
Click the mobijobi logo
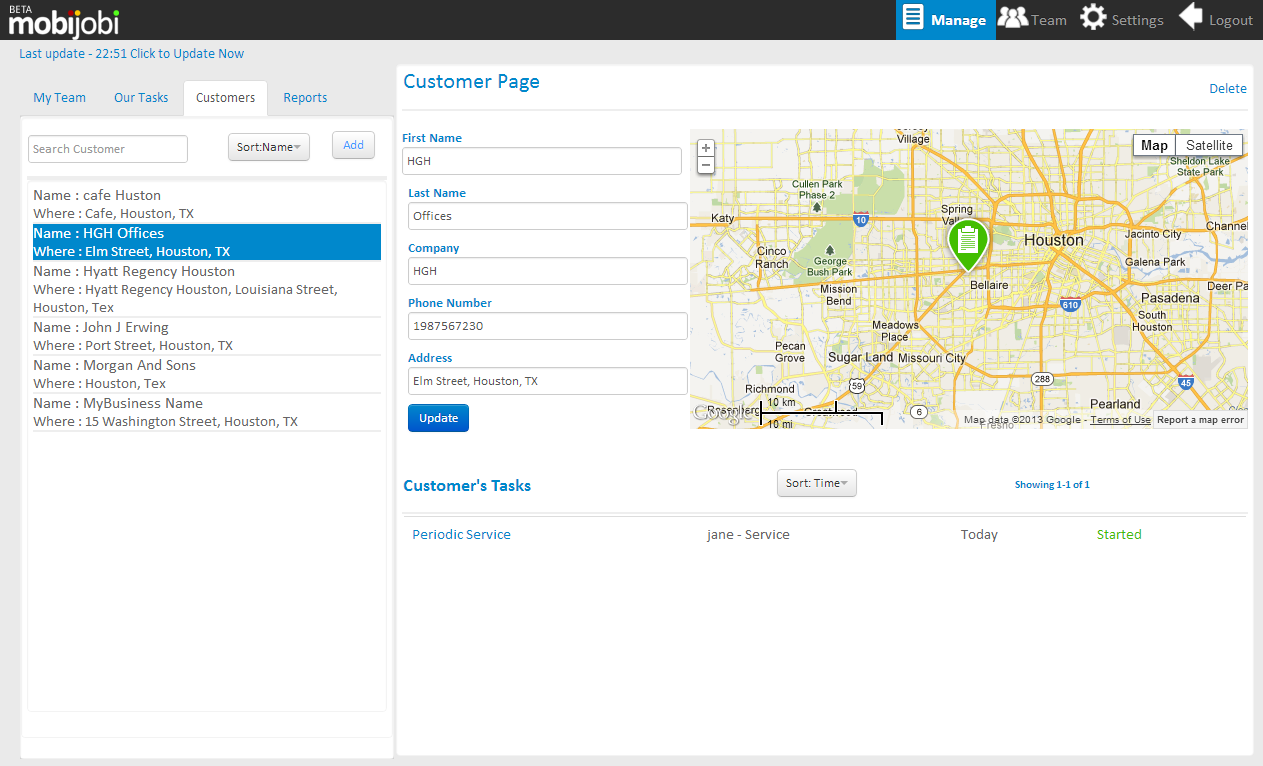[63, 20]
